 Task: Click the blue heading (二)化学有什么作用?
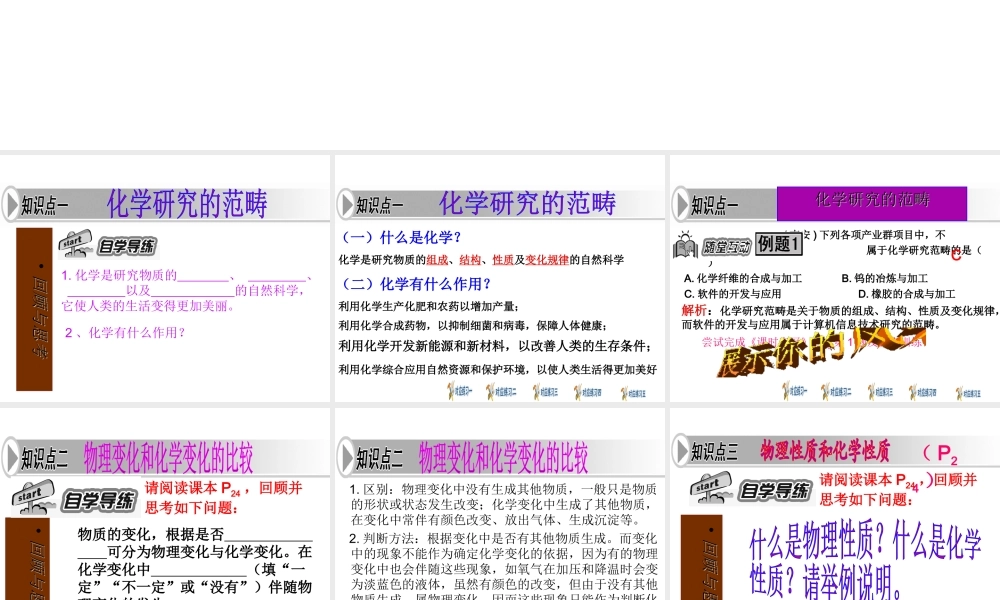(x=416, y=284)
